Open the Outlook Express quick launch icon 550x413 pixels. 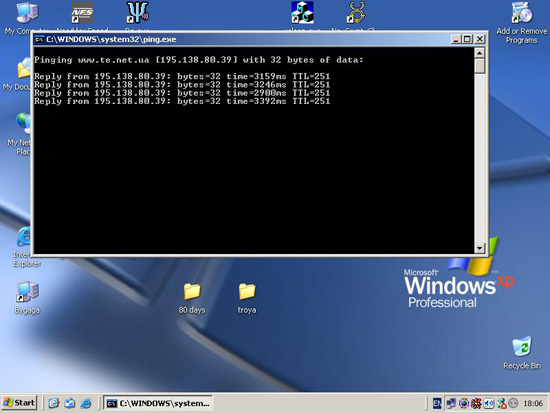click(70, 403)
